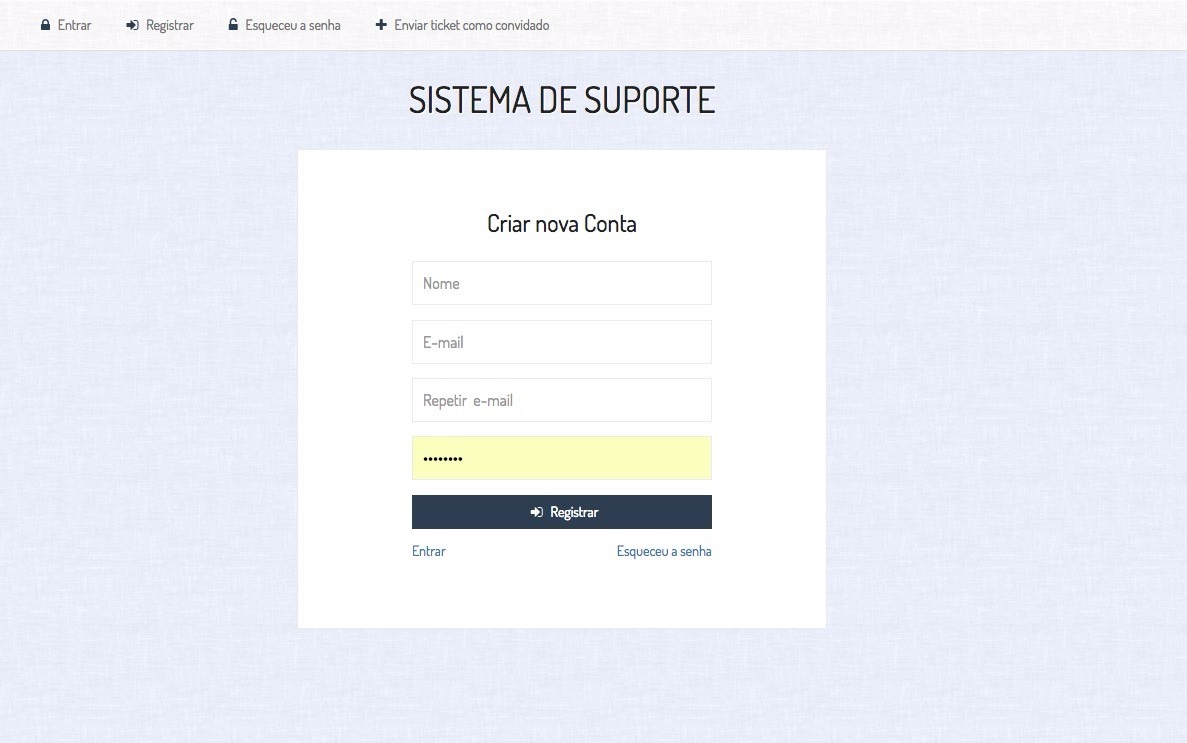Image resolution: width=1187 pixels, height=743 pixels.
Task: Select Registrar in the top navigation bar
Action: click(169, 25)
